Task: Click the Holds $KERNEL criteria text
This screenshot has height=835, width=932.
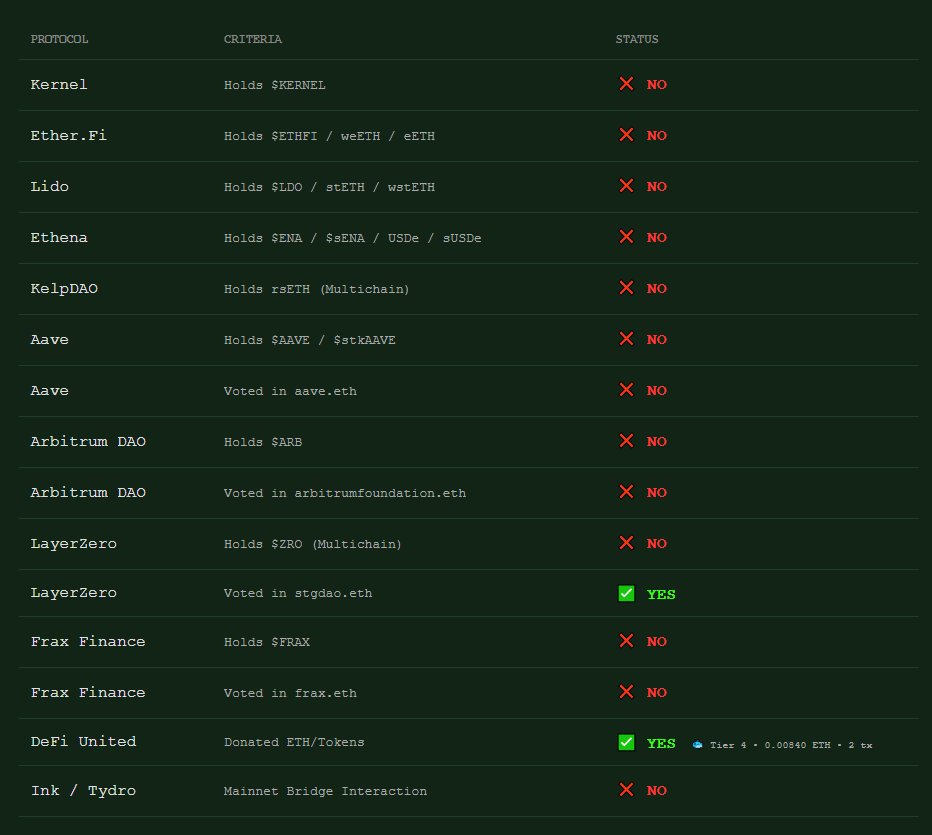Action: click(x=275, y=85)
